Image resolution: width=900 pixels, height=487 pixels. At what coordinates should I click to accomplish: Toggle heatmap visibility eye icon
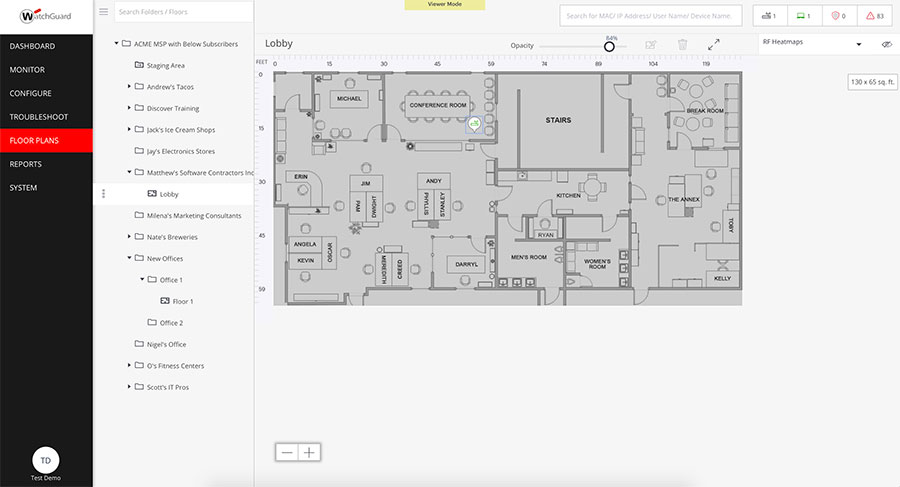(x=886, y=45)
